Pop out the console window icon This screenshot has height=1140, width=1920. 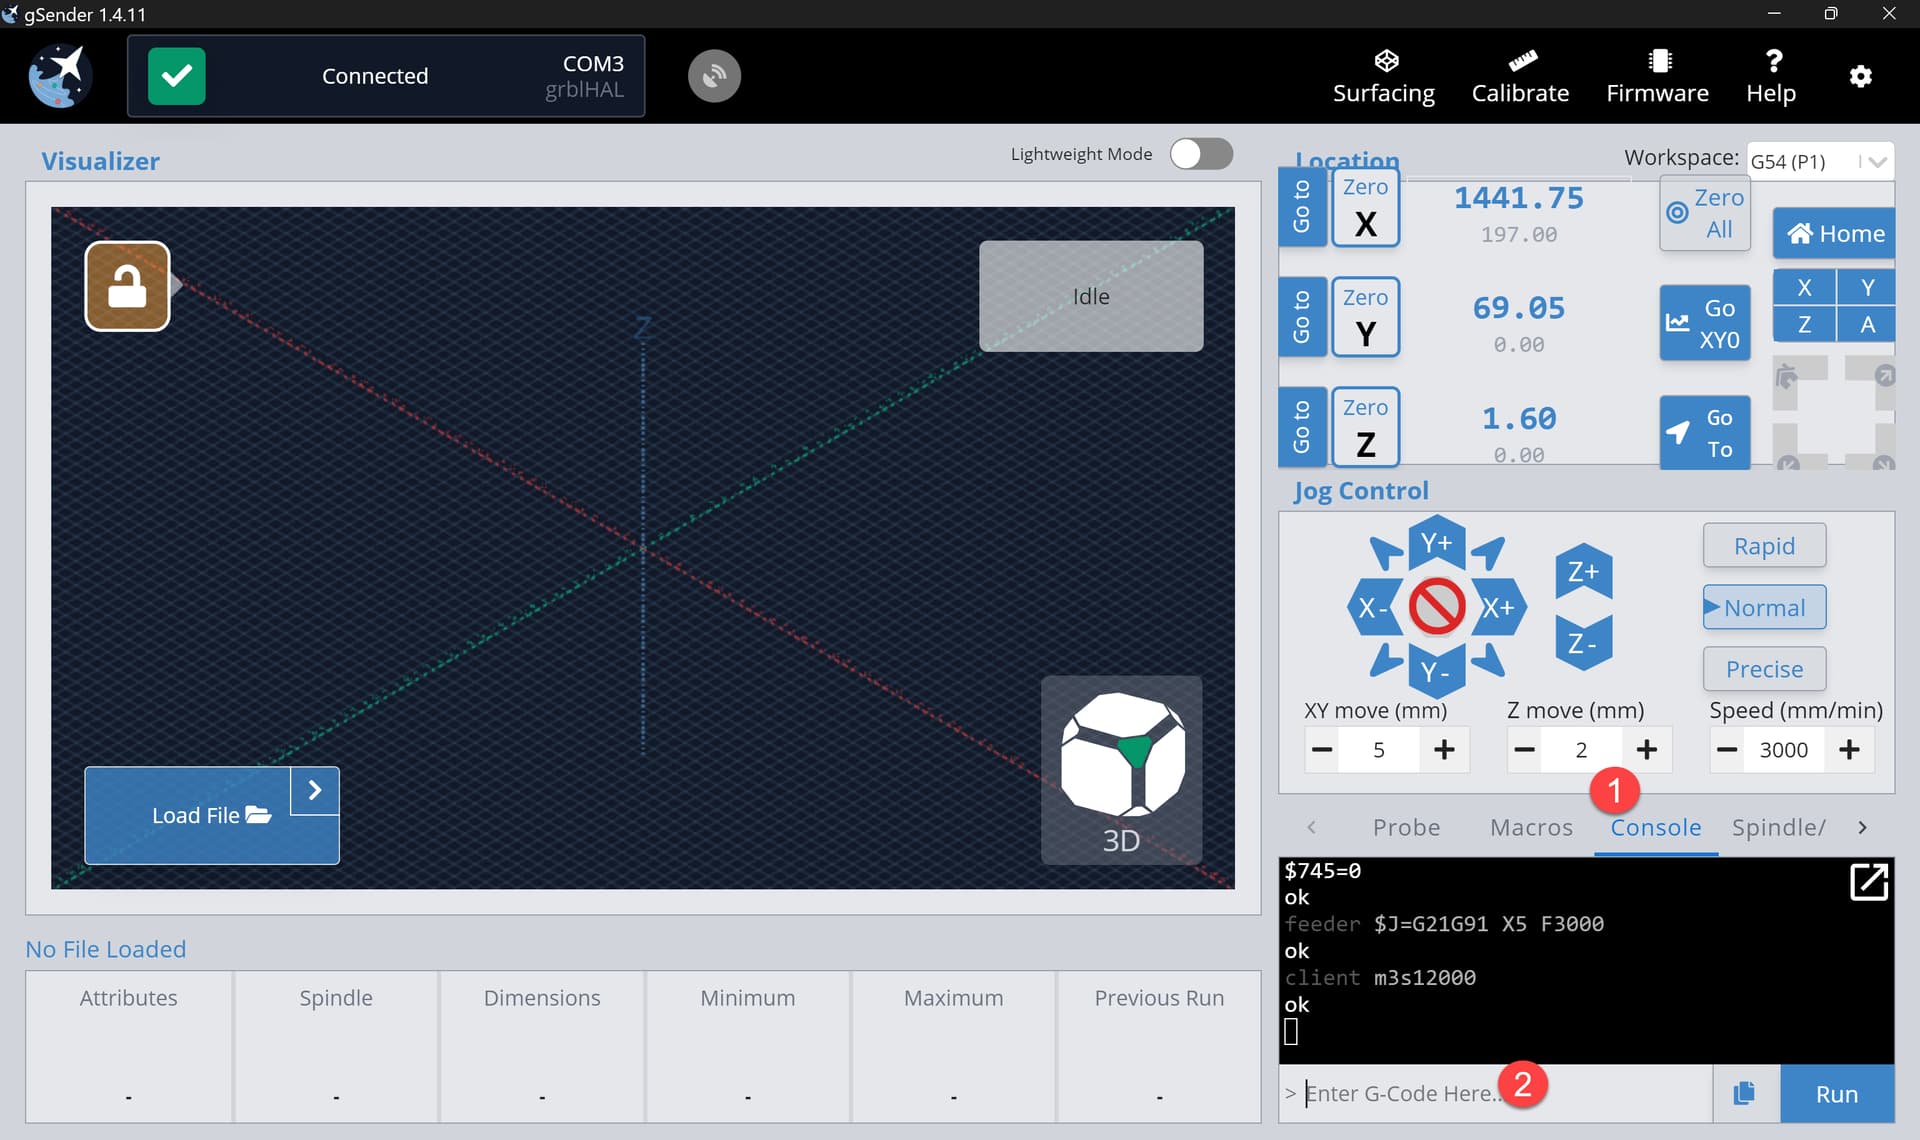pos(1868,882)
